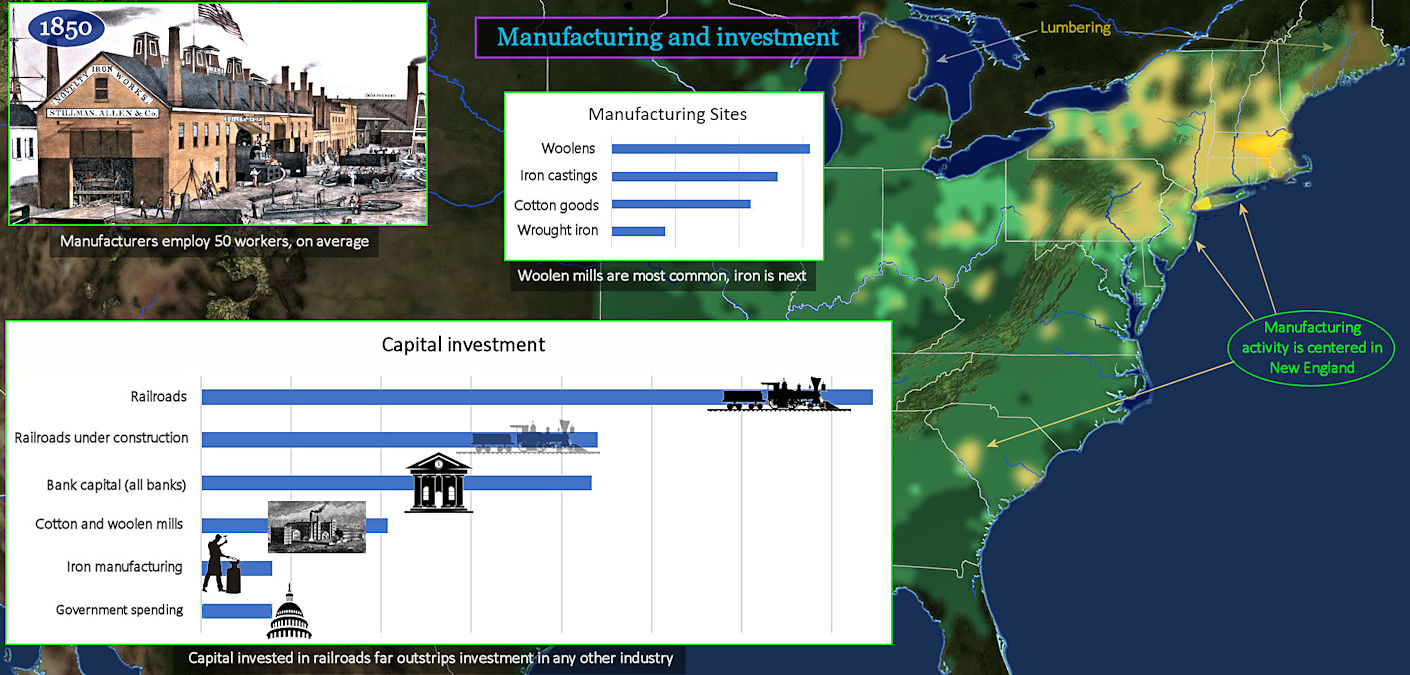Click the bank building icon
This screenshot has width=1410, height=675.
(x=438, y=482)
